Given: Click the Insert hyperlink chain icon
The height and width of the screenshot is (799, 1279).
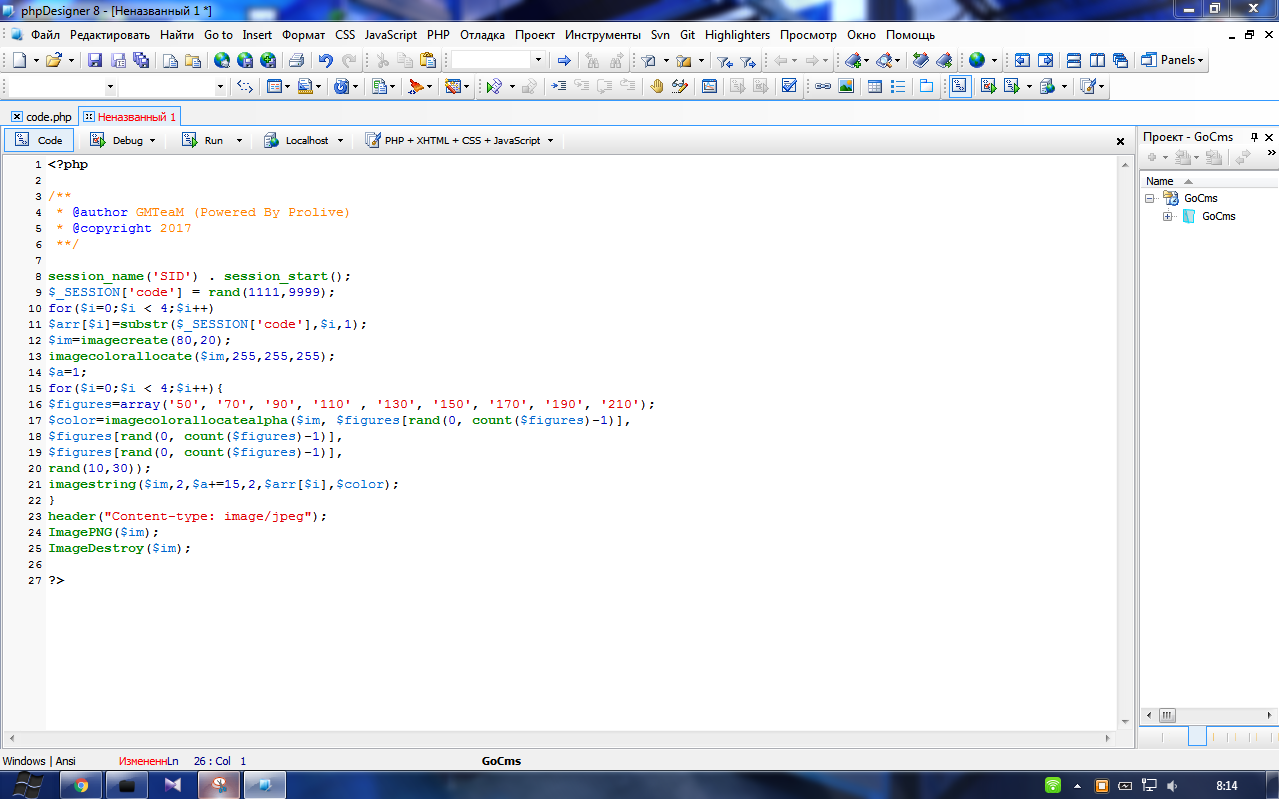Looking at the screenshot, I should click(x=822, y=87).
